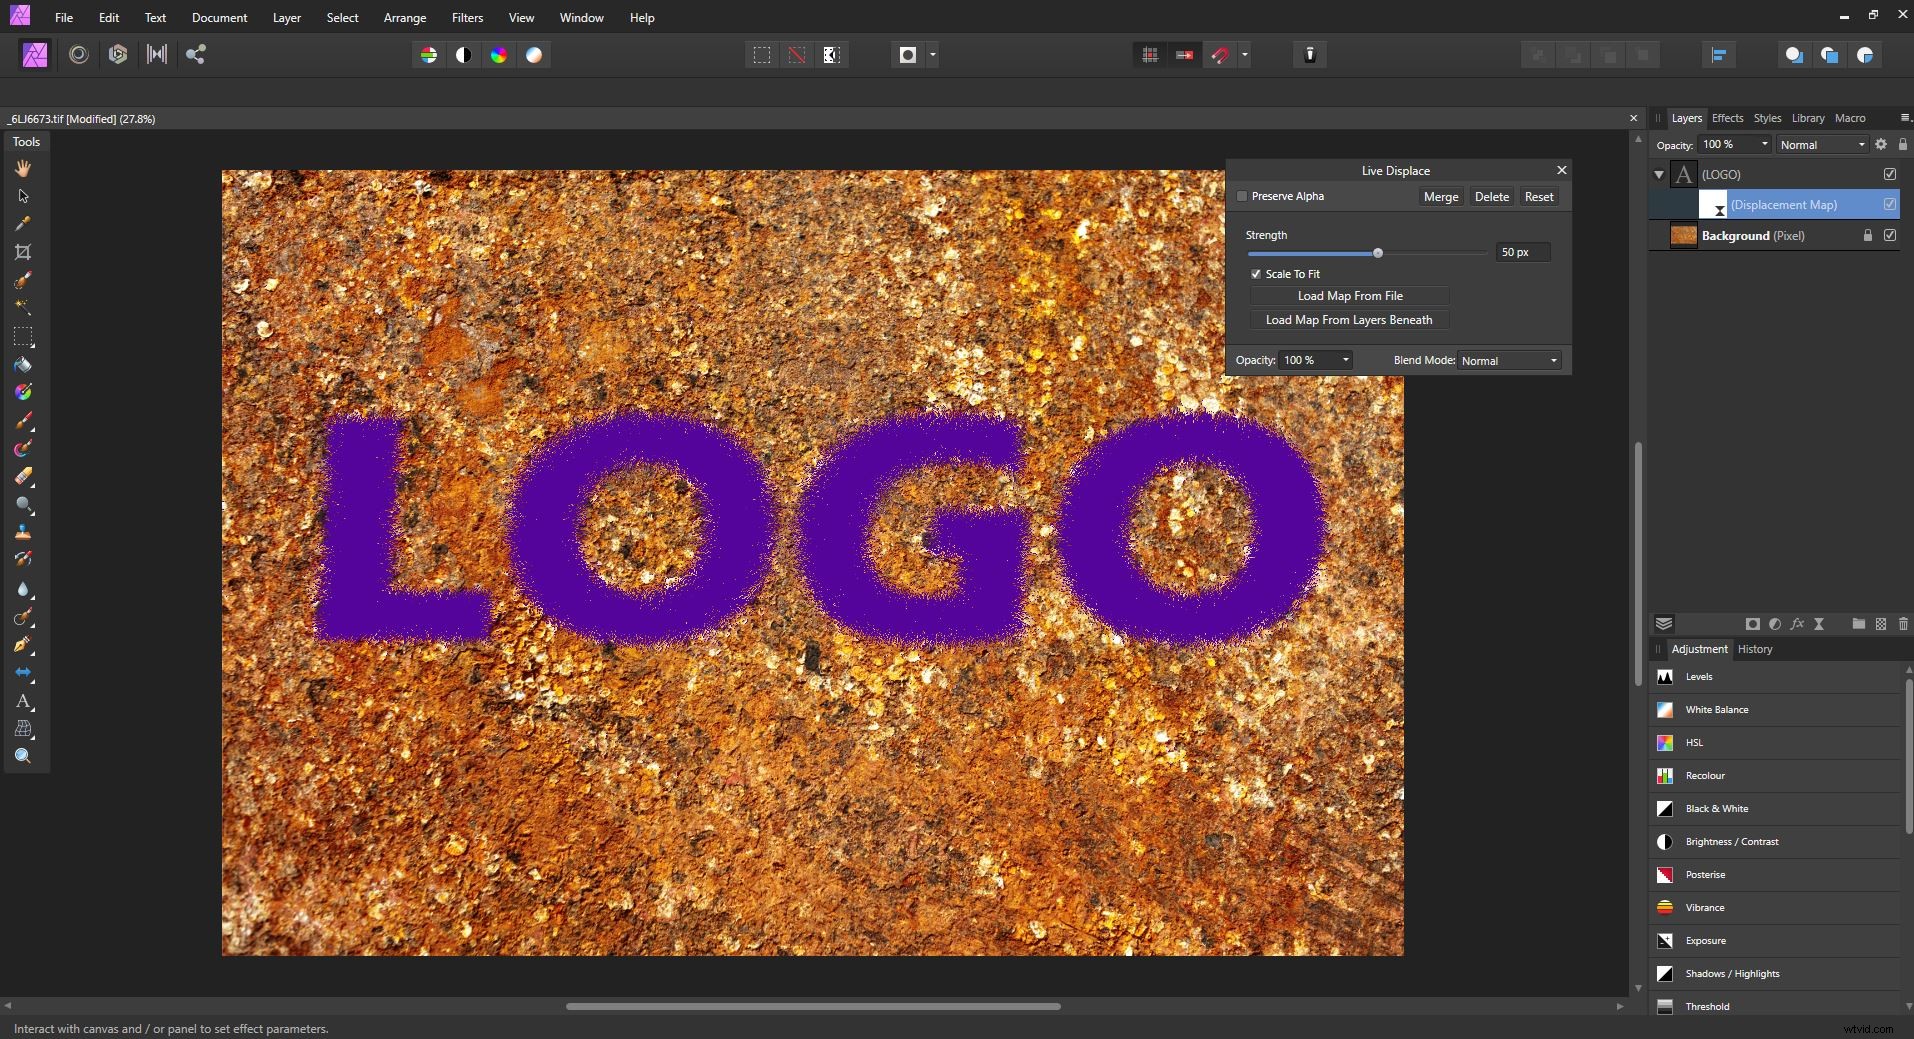Adjust the Strength slider handle
Image resolution: width=1914 pixels, height=1039 pixels.
[x=1378, y=253]
